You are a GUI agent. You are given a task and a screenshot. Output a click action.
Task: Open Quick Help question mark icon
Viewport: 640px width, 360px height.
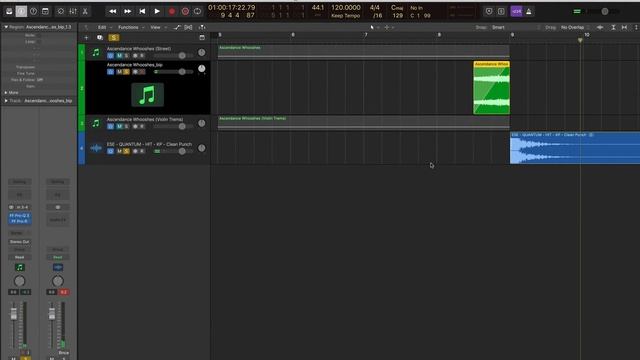click(33, 11)
